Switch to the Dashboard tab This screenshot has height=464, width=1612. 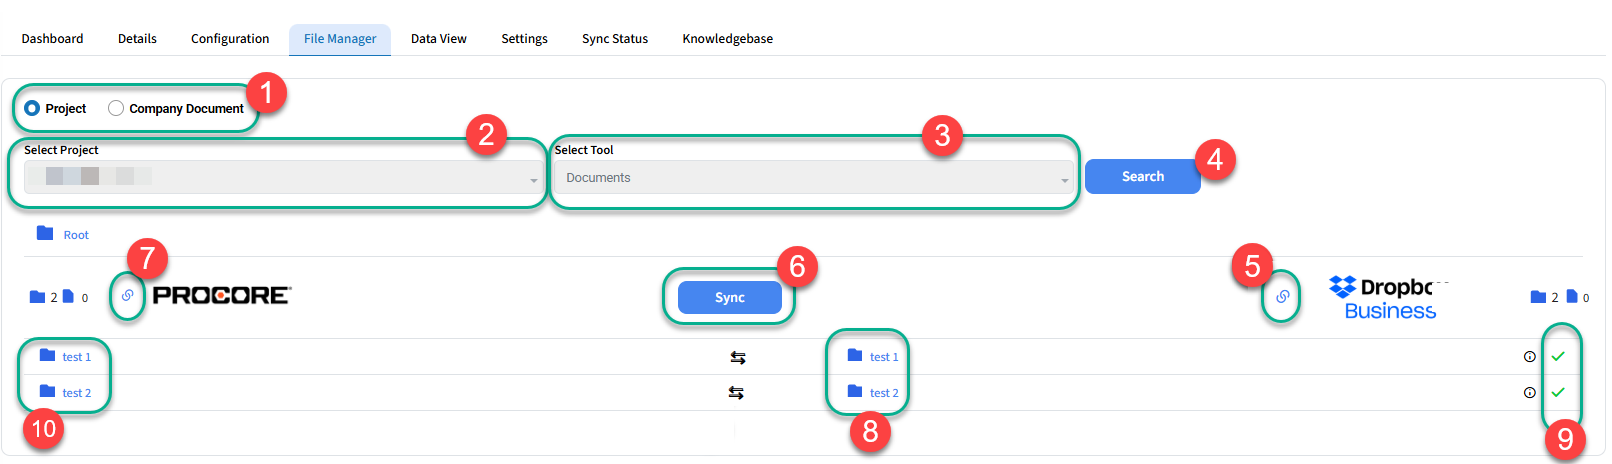pyautogui.click(x=52, y=39)
